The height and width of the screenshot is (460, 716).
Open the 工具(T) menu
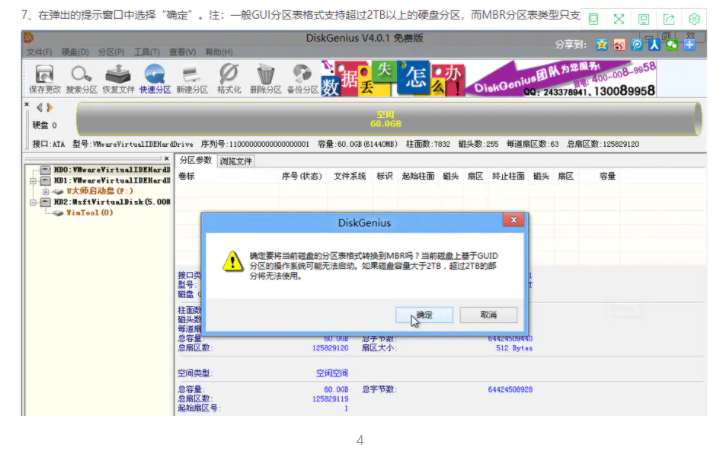(x=147, y=53)
